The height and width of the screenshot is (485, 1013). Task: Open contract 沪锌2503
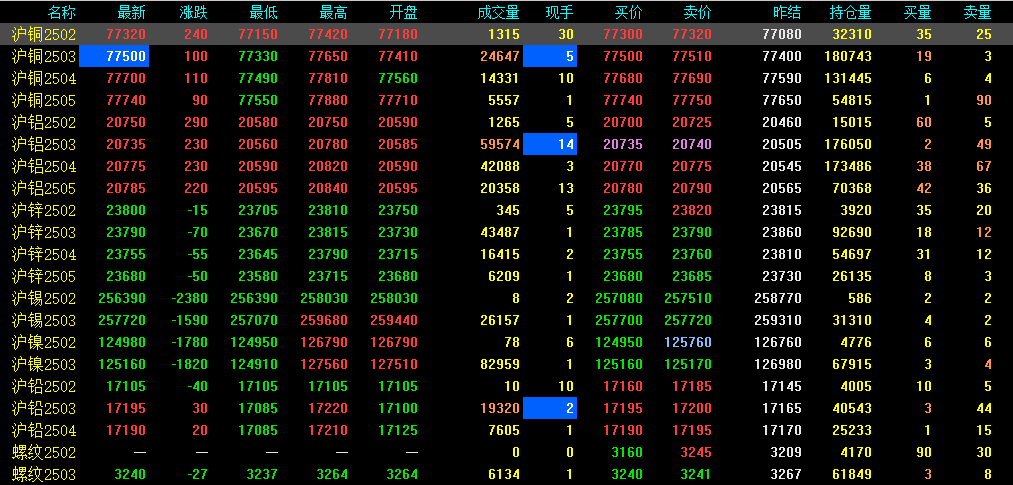pos(44,232)
